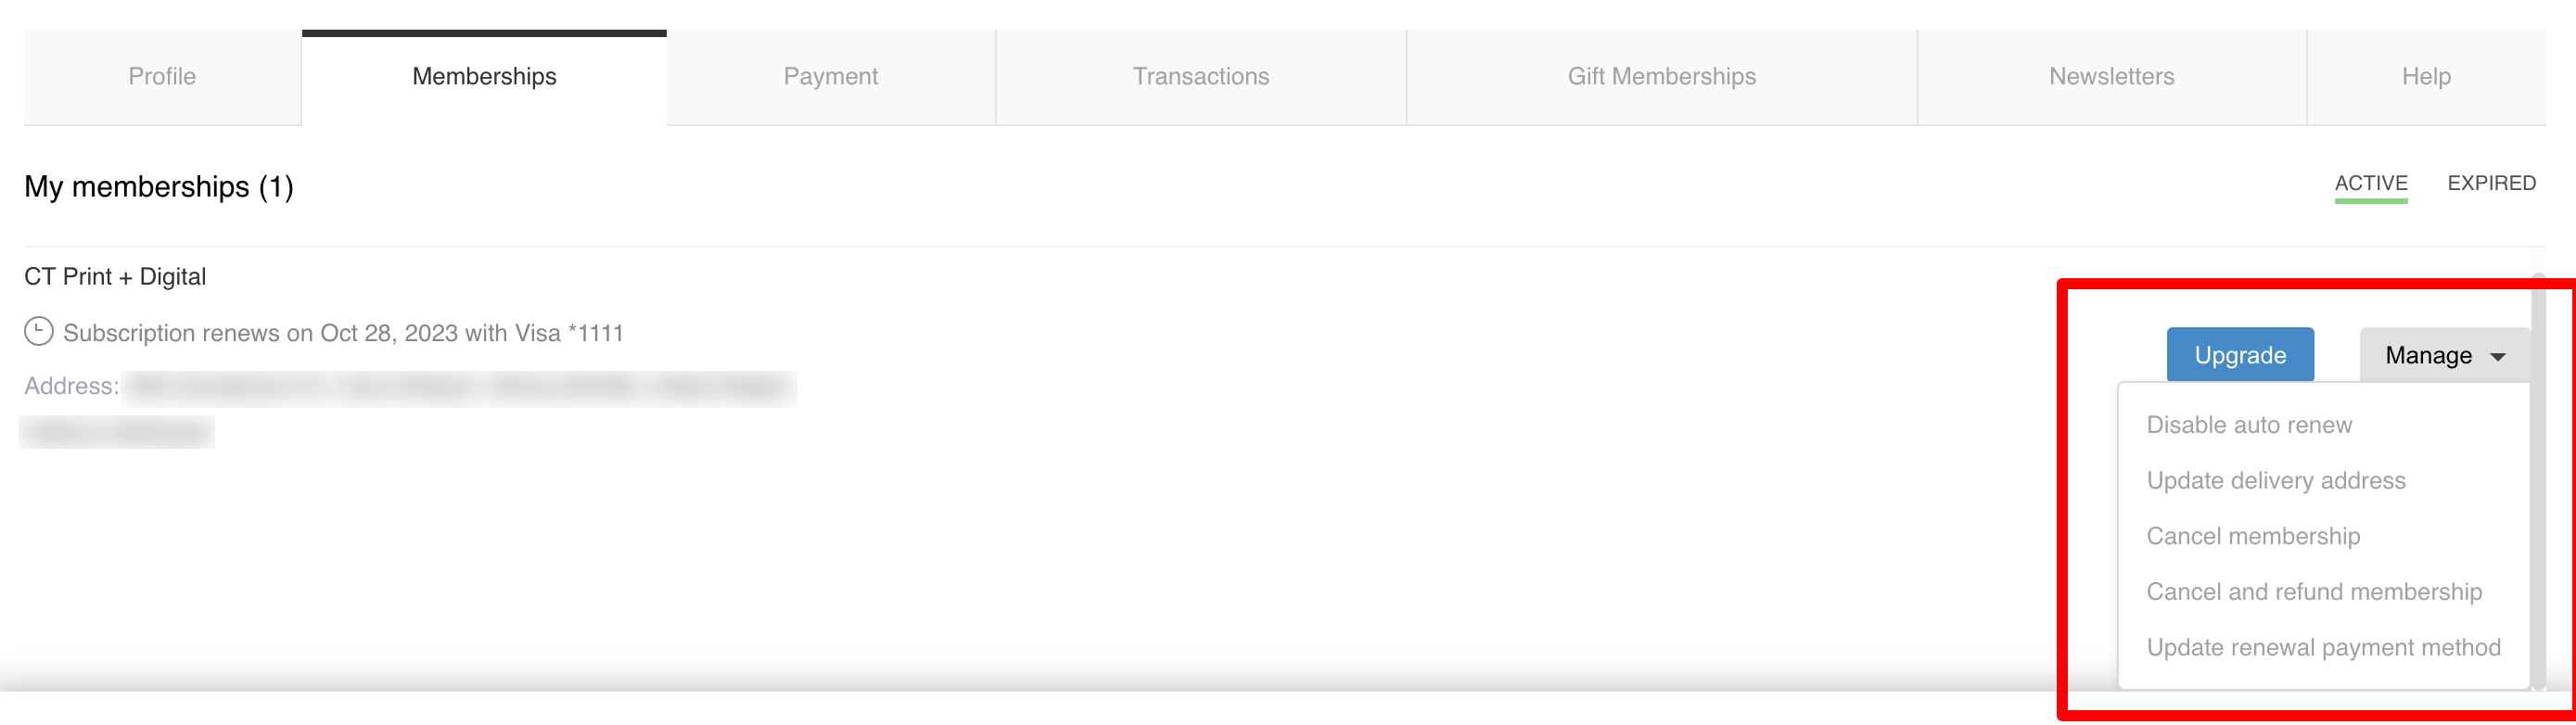
Task: Select Disable auto renew option
Action: pos(2248,425)
